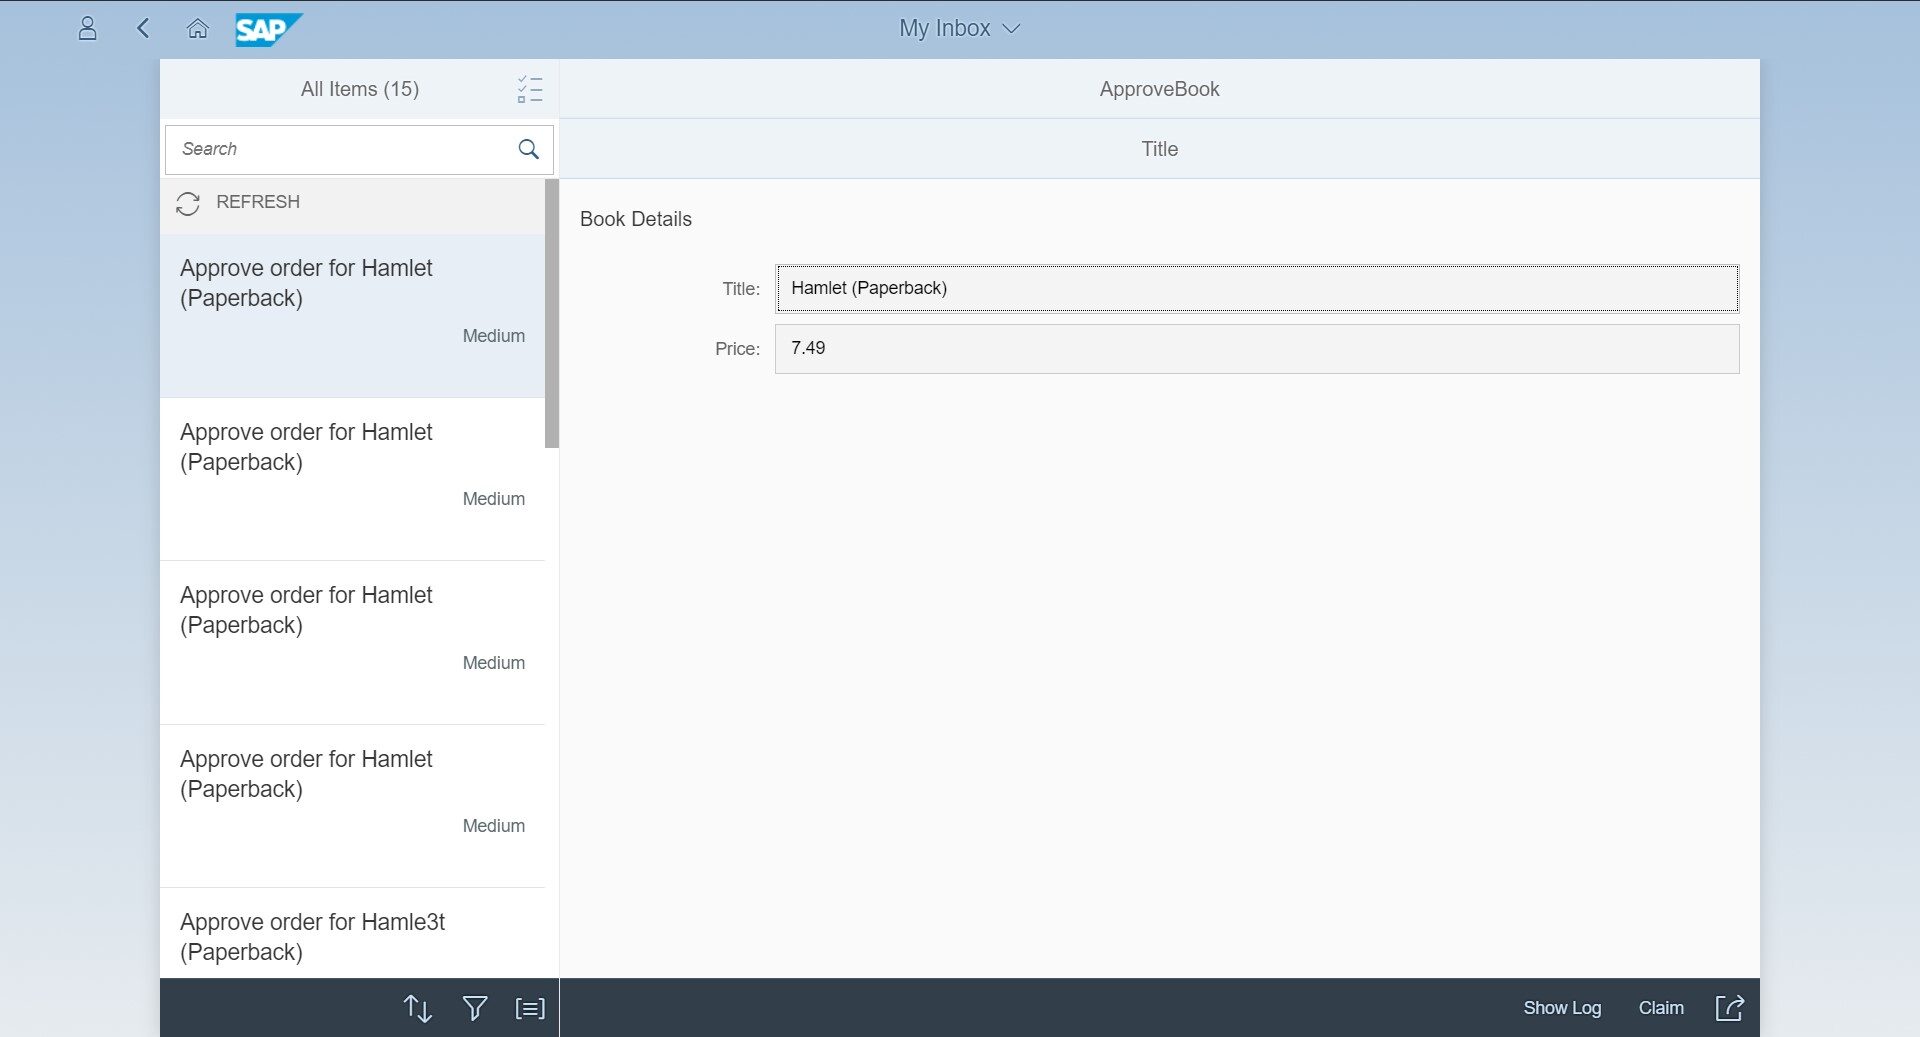This screenshot has height=1037, width=1920.
Task: Click the search magnifier icon
Action: click(x=529, y=149)
